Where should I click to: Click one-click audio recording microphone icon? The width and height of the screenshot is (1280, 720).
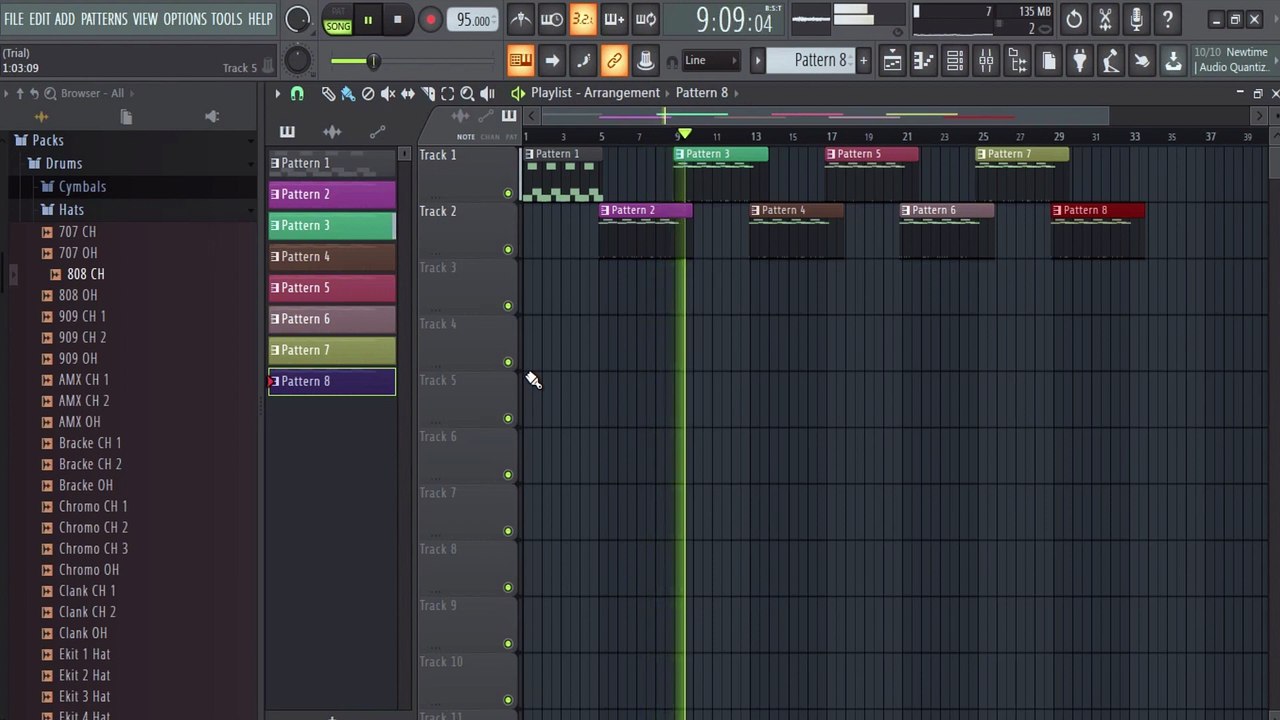pos(1137,19)
